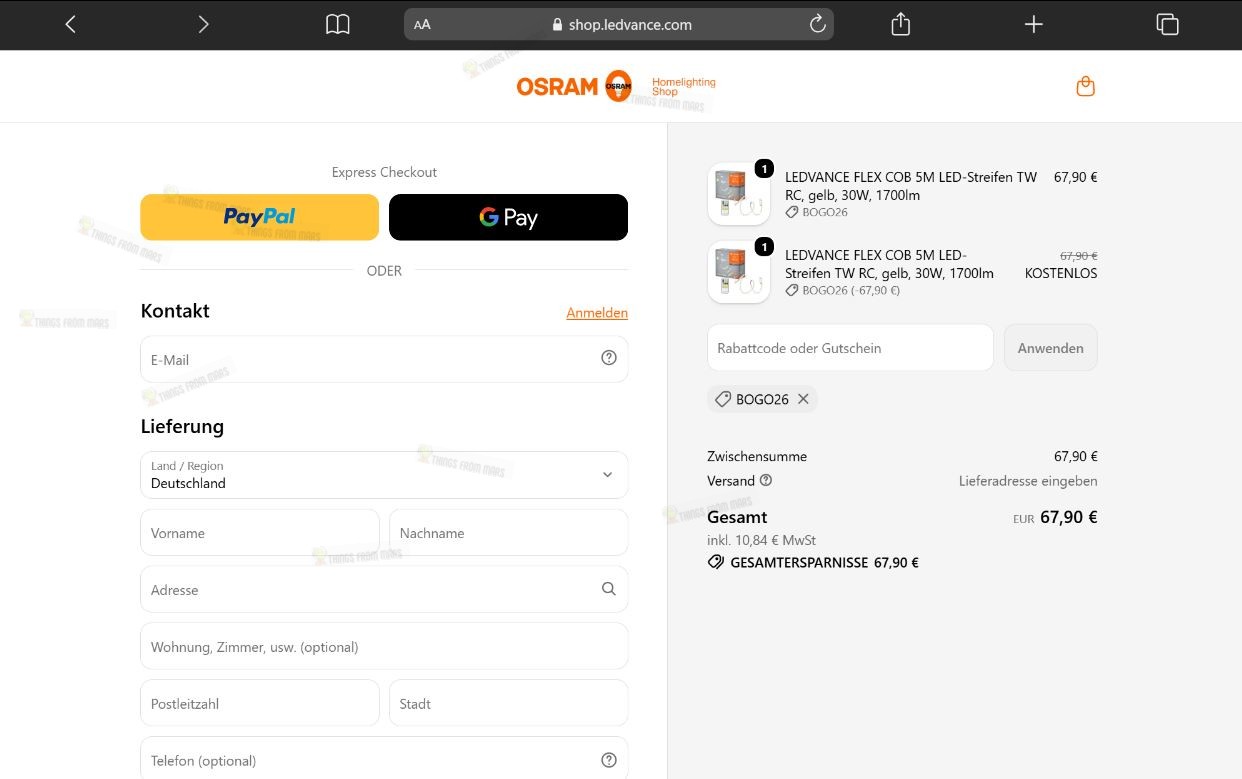Viewport: 1242px width, 779px height.
Task: Focus the Telefon optional field
Action: click(x=384, y=760)
